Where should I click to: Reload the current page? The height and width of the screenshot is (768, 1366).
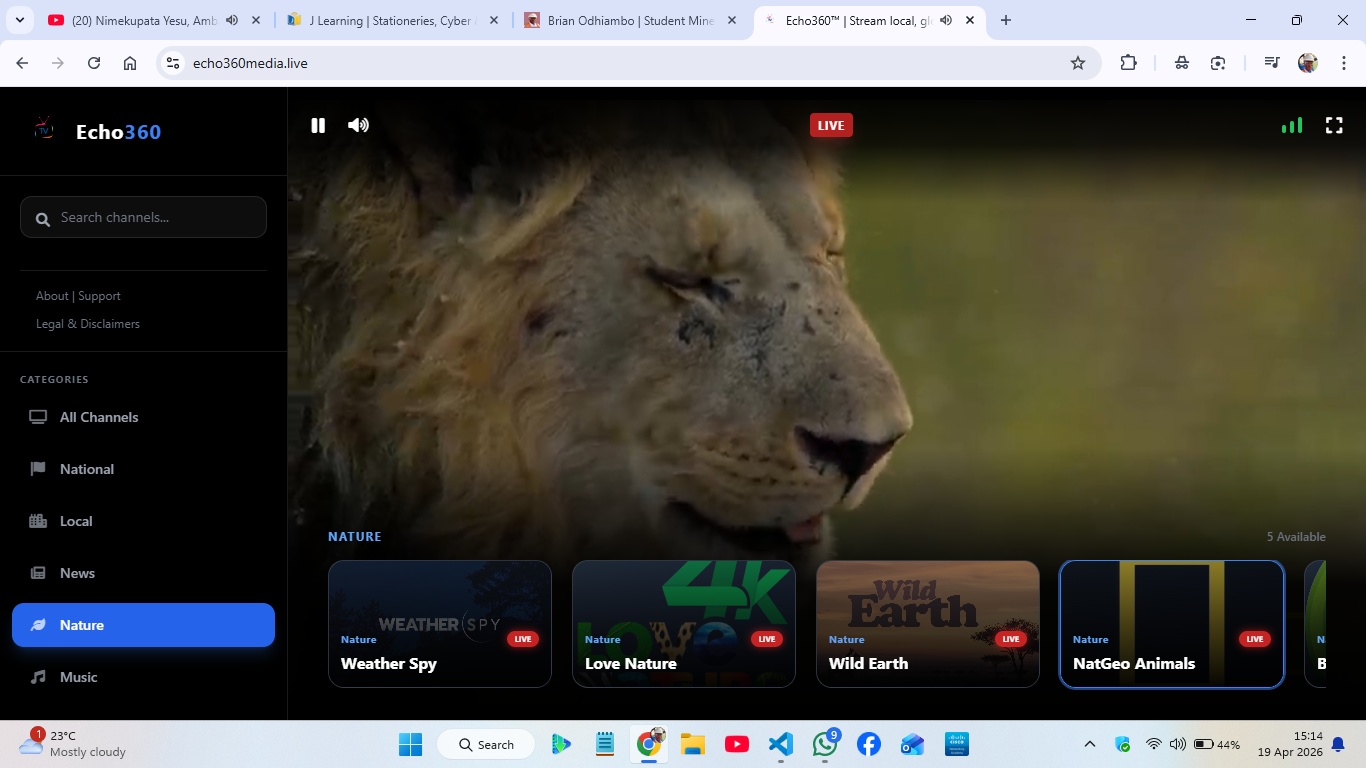(x=94, y=63)
